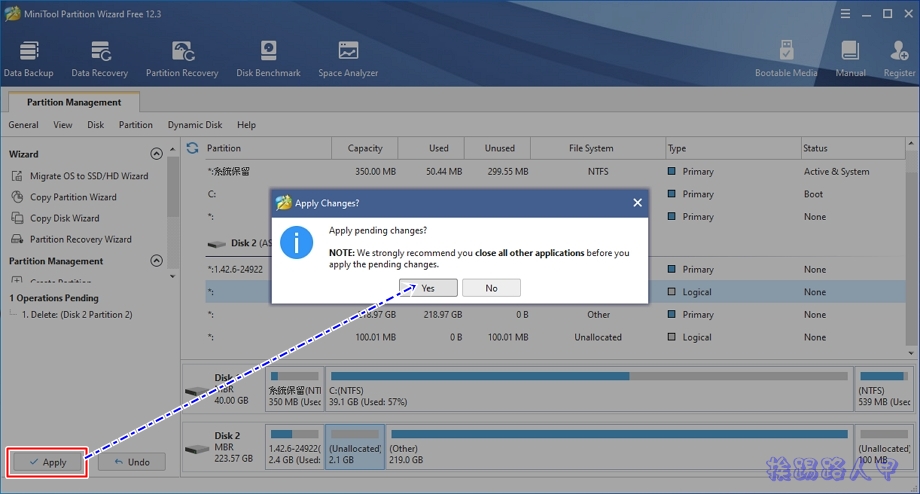920x494 pixels.
Task: Open the Partition menu
Action: click(x=136, y=125)
